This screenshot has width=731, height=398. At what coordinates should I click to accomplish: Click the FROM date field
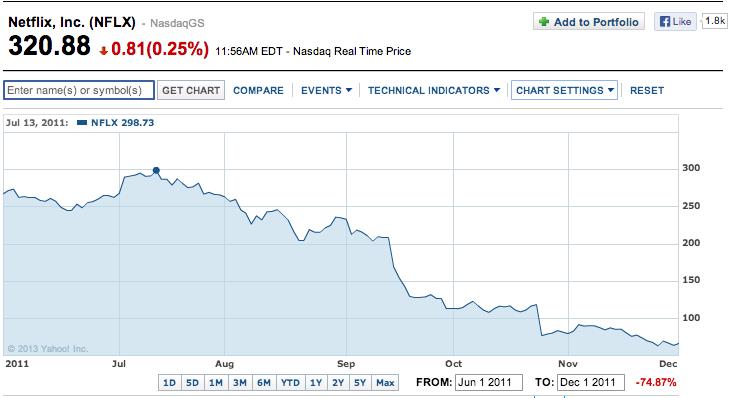tap(489, 382)
